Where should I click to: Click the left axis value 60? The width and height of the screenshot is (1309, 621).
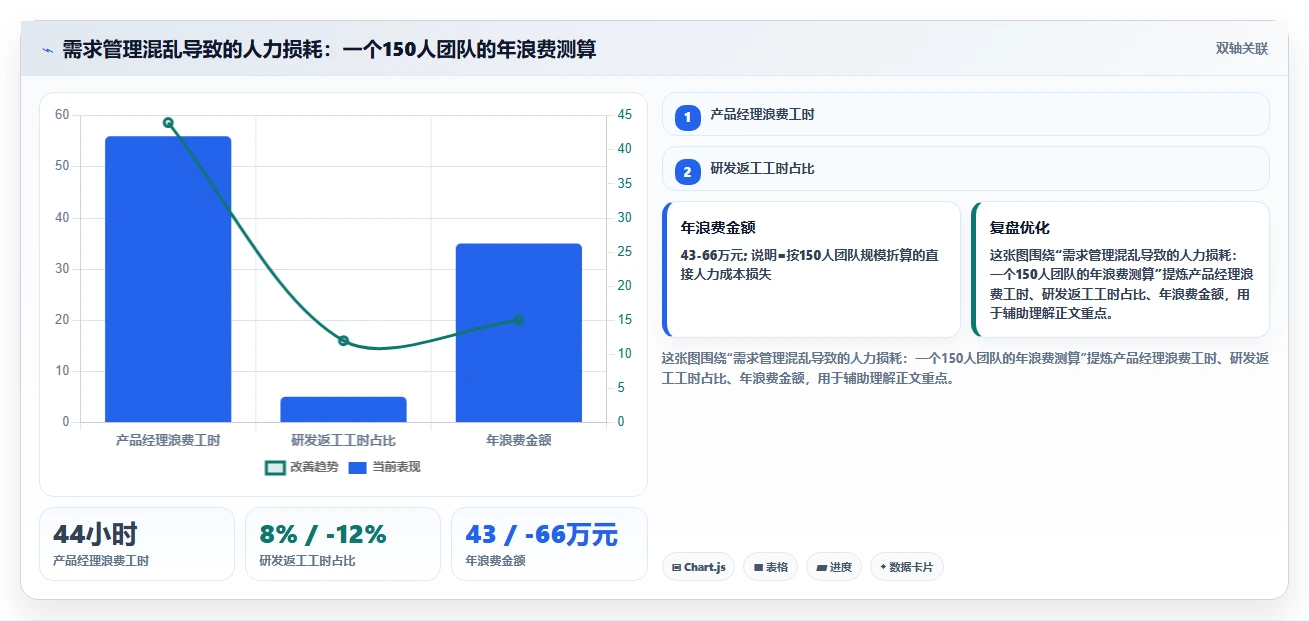tap(62, 115)
